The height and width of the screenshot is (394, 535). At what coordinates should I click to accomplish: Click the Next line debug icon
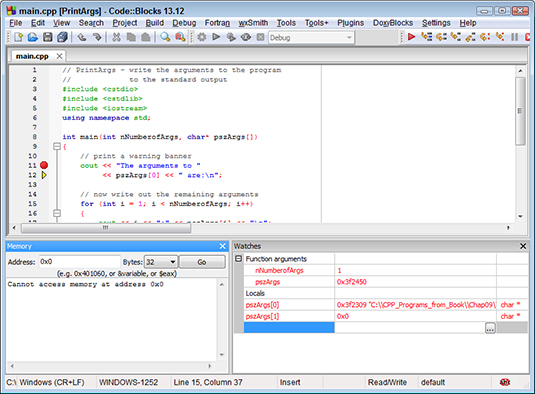pyautogui.click(x=441, y=37)
